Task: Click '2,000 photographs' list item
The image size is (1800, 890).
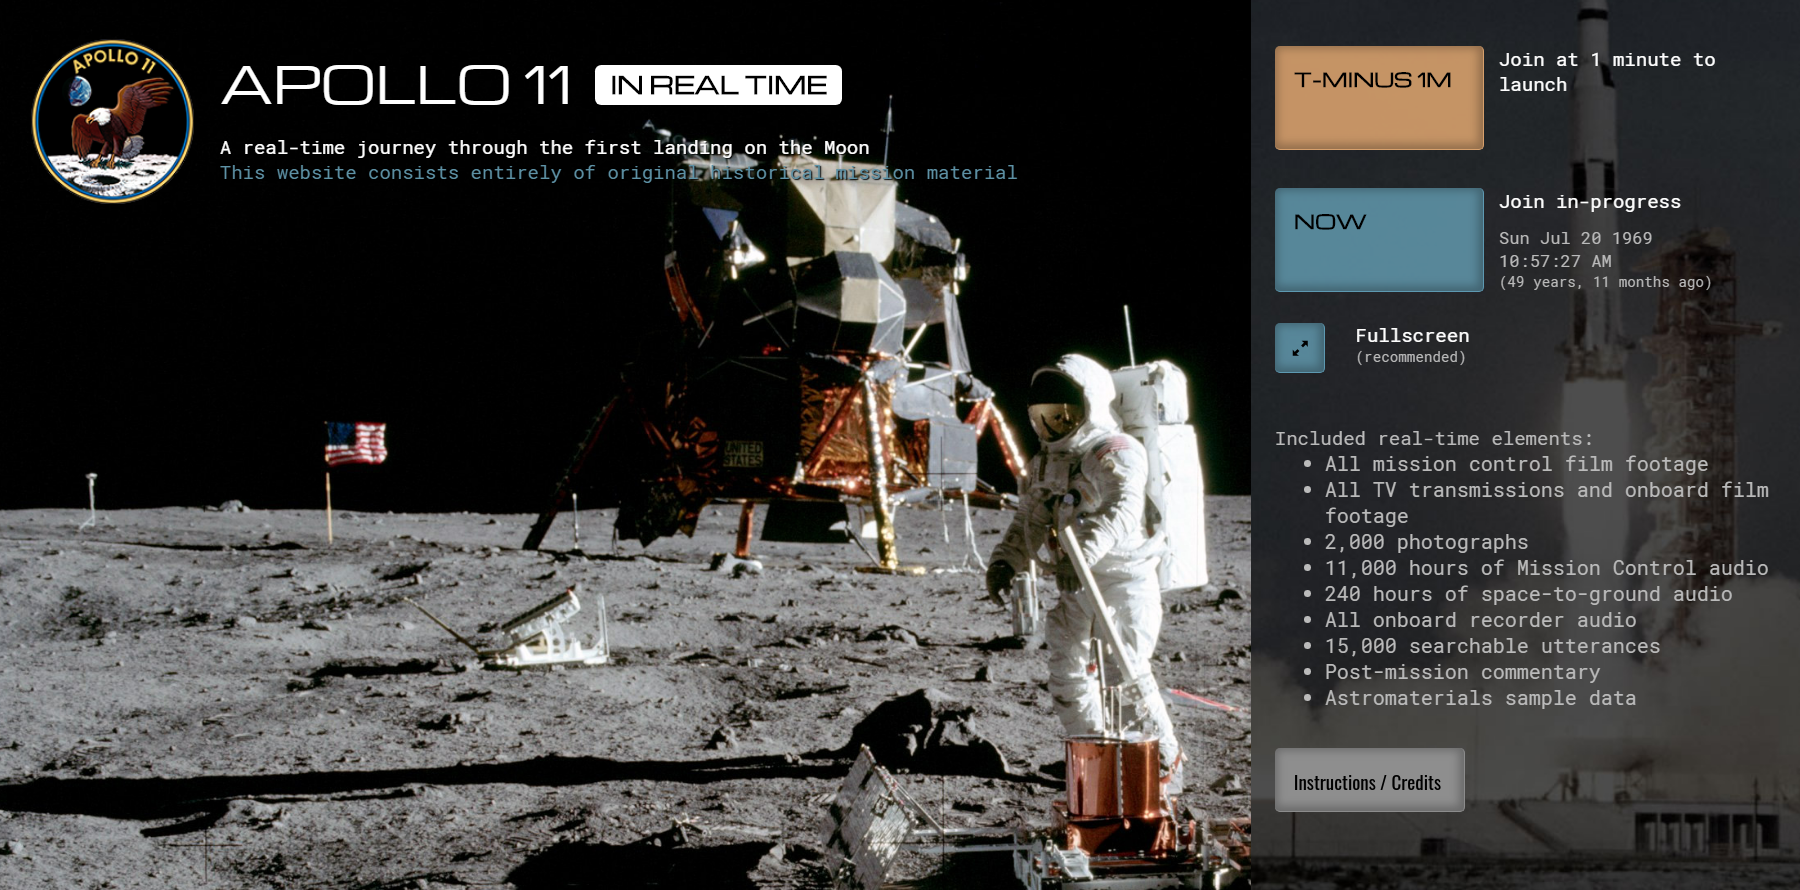Action: click(x=1426, y=542)
